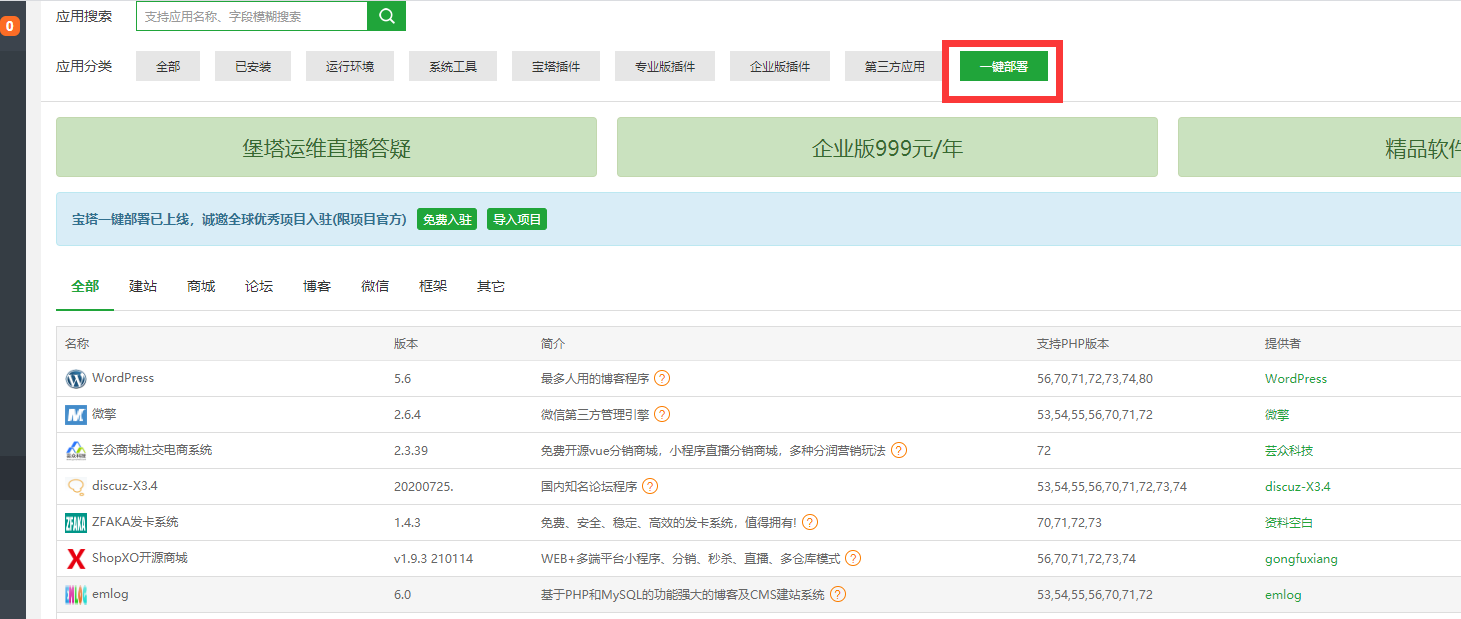1461x619 pixels.
Task: Switch to the 建站 tab
Action: pyautogui.click(x=143, y=286)
